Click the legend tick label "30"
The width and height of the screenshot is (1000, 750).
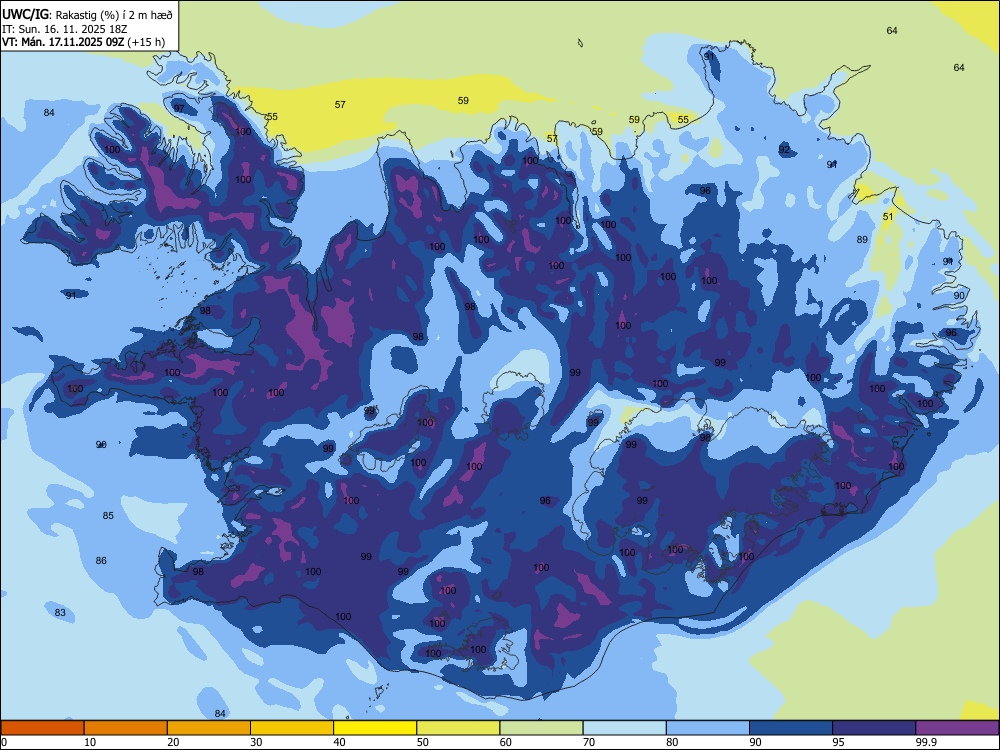(256, 742)
